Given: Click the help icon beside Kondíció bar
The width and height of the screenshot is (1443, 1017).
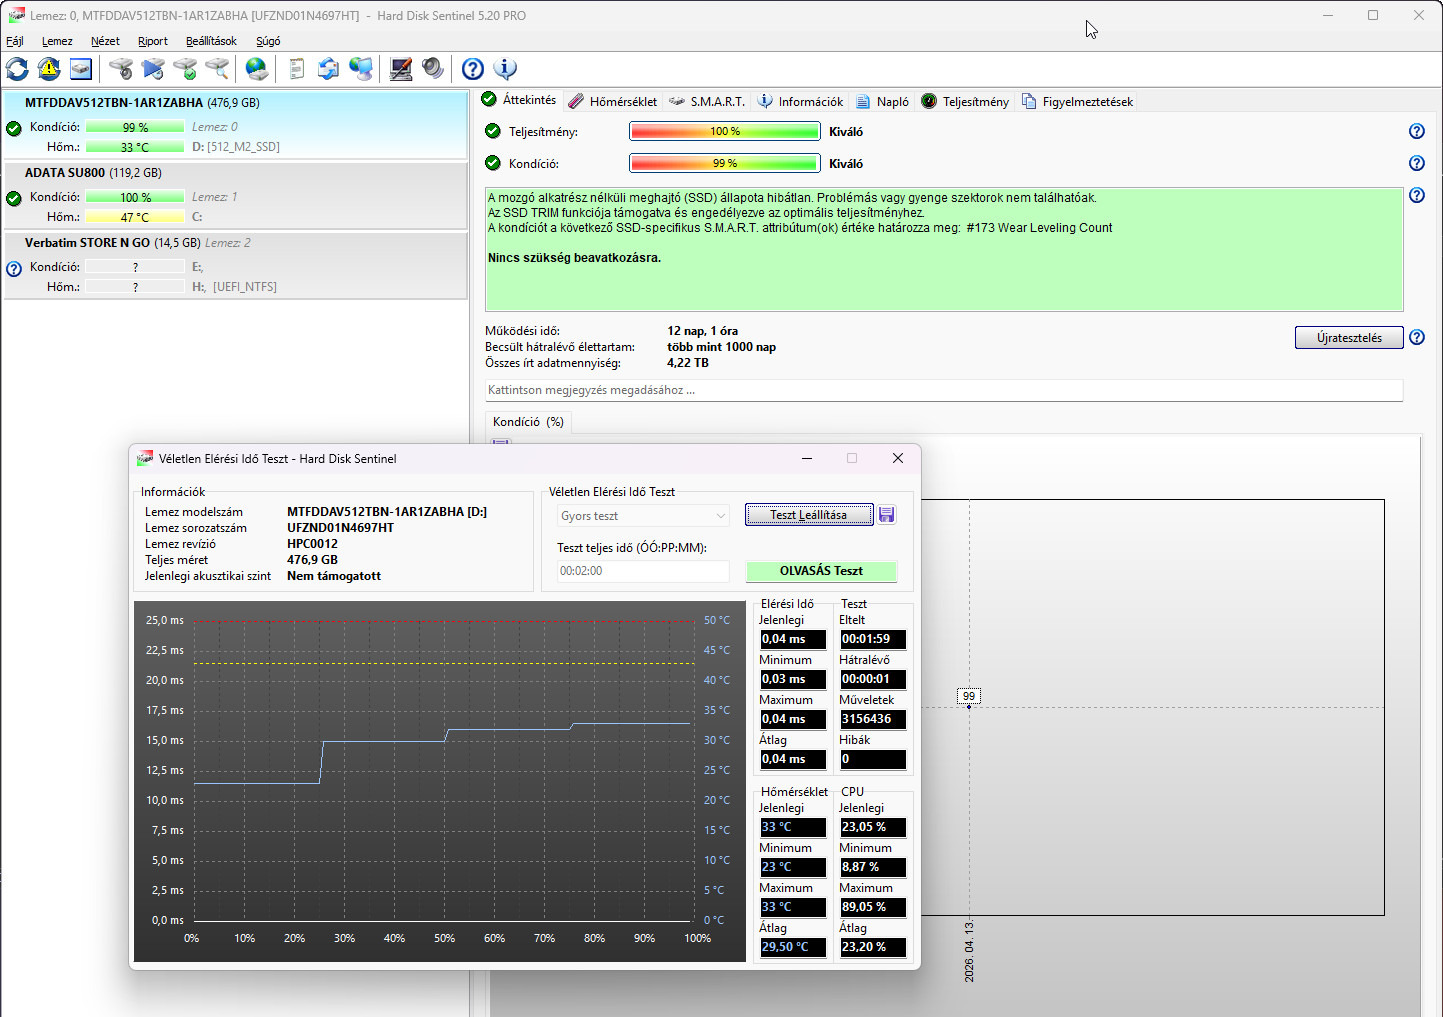Looking at the screenshot, I should click(x=1417, y=163).
